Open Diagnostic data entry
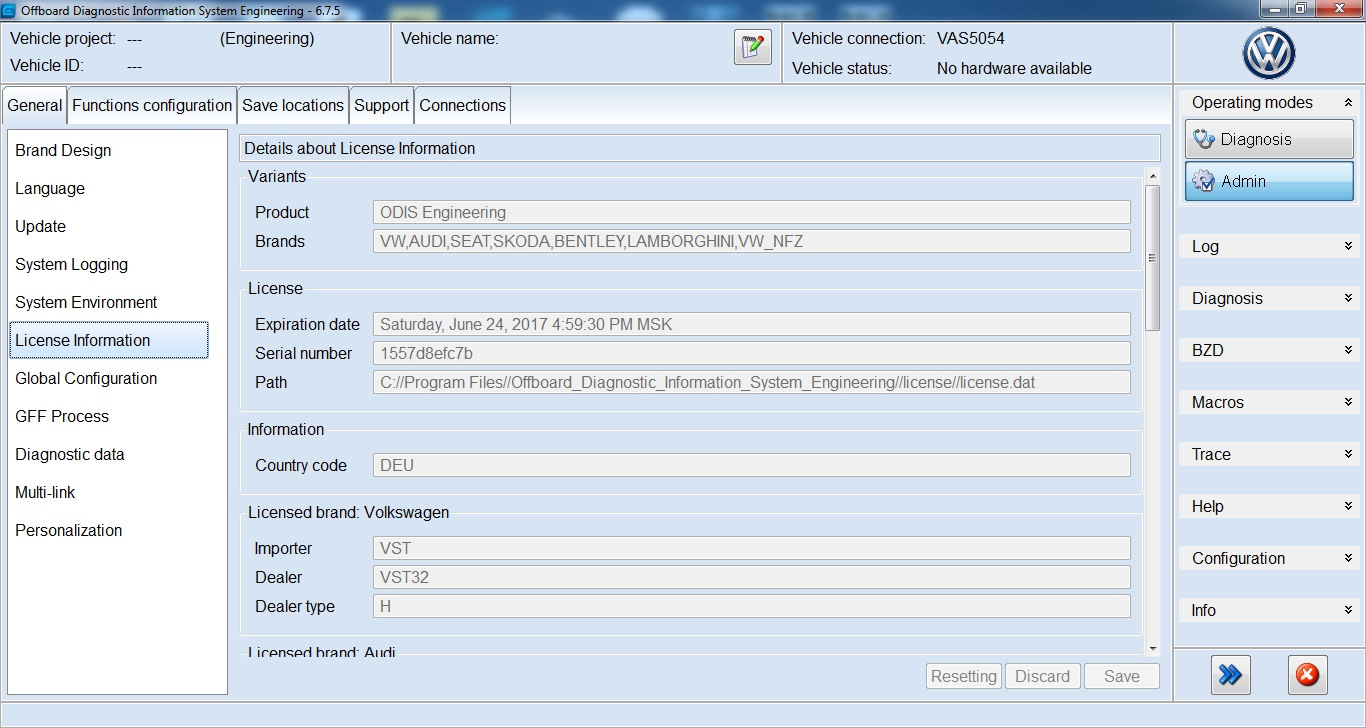 coord(108,454)
